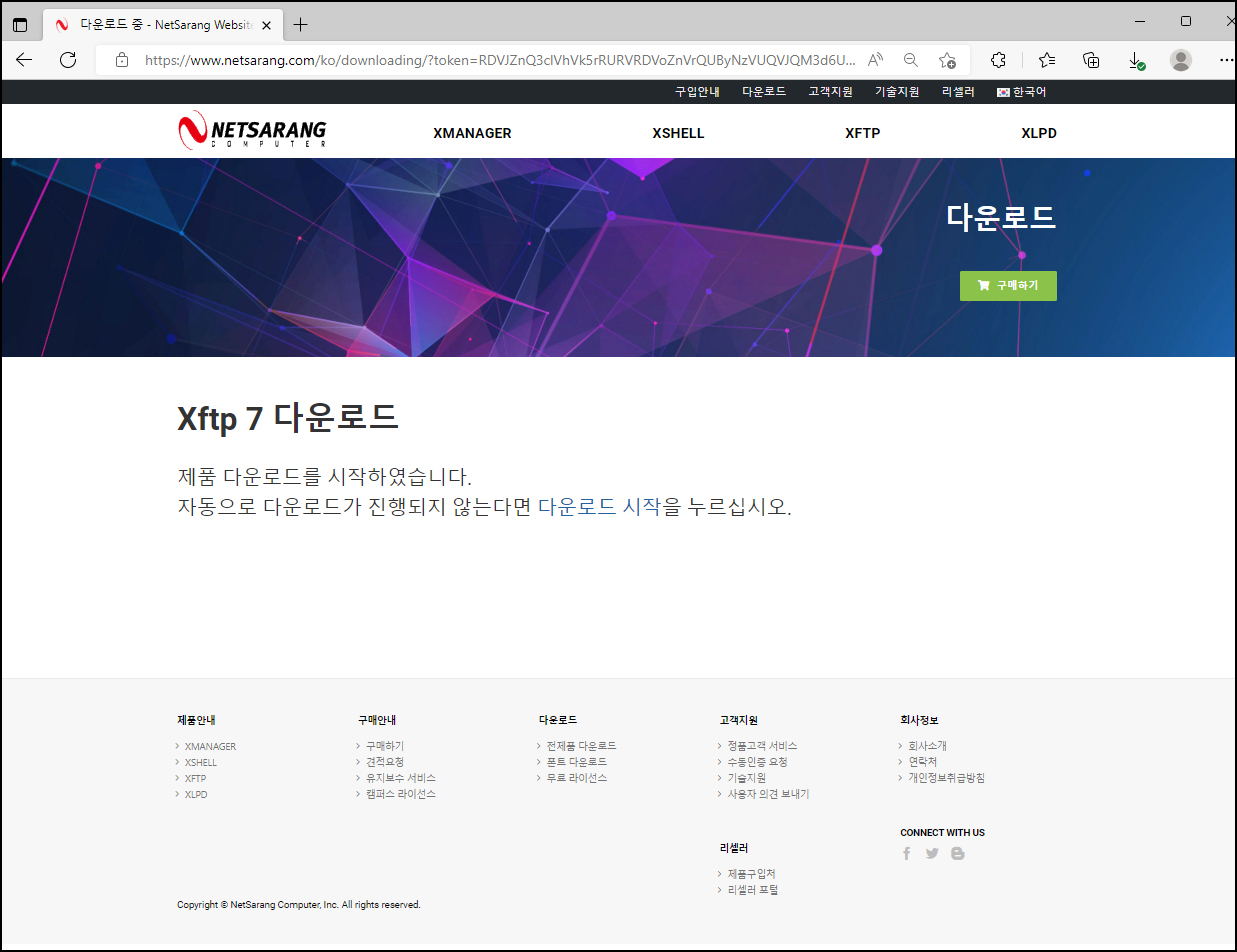The image size is (1237, 952).
Task: Open footer link 캠퍼스 라이선스
Action: pyautogui.click(x=400, y=794)
